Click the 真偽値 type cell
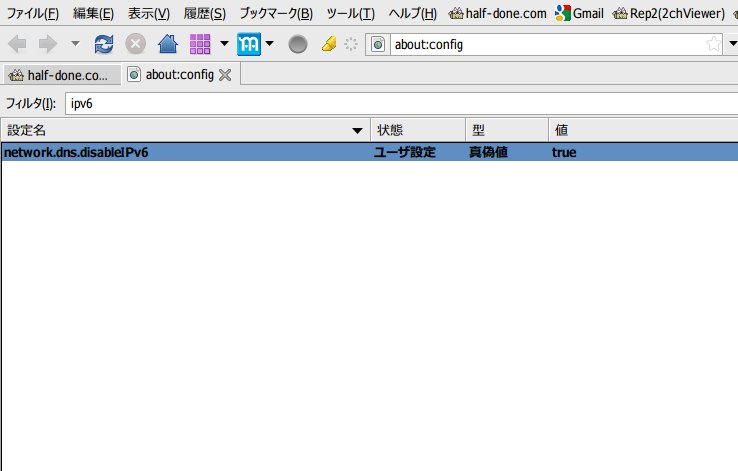The image size is (738, 471). [489, 152]
